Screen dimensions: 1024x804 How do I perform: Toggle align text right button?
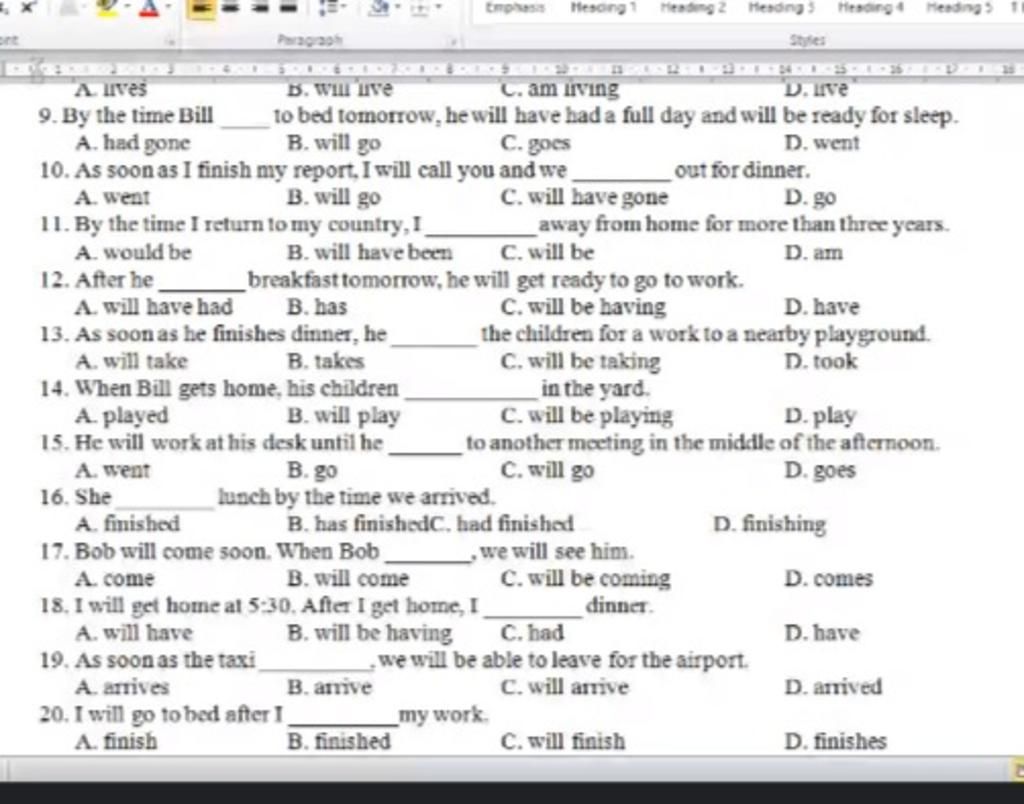point(261,7)
